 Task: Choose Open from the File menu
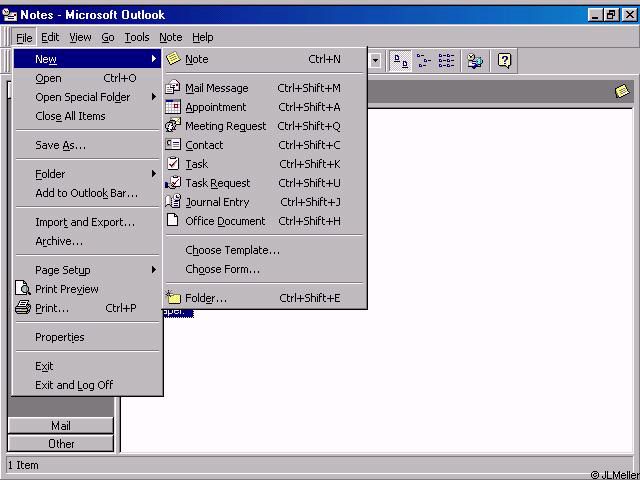(87, 78)
